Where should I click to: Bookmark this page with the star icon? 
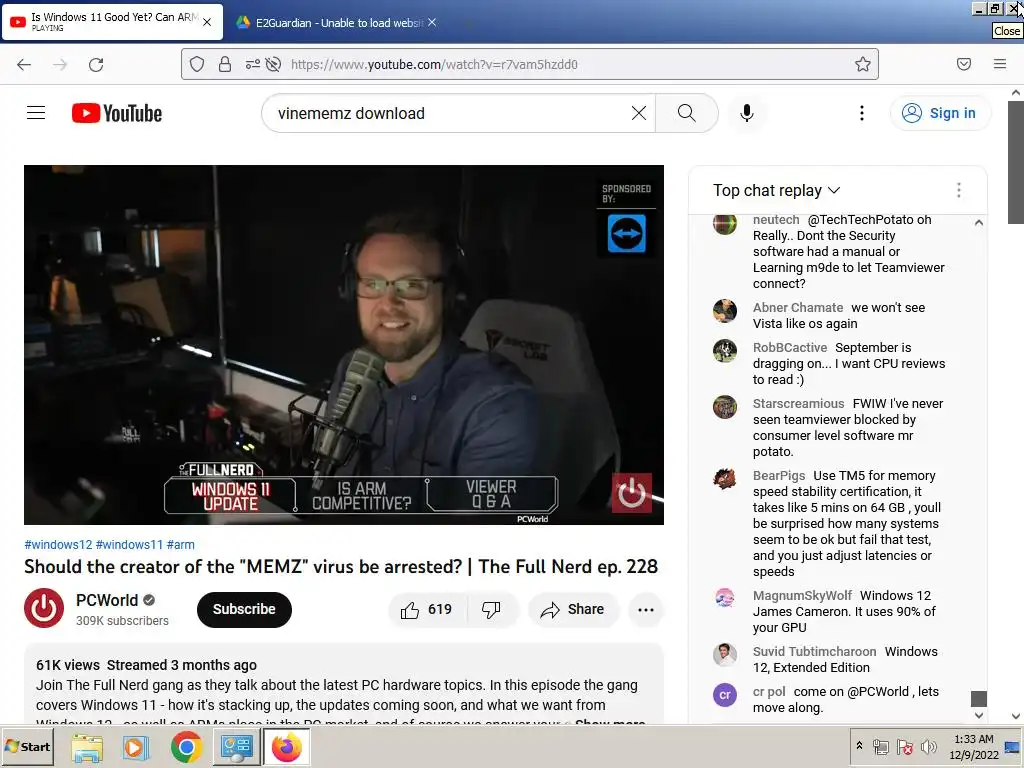tap(863, 64)
